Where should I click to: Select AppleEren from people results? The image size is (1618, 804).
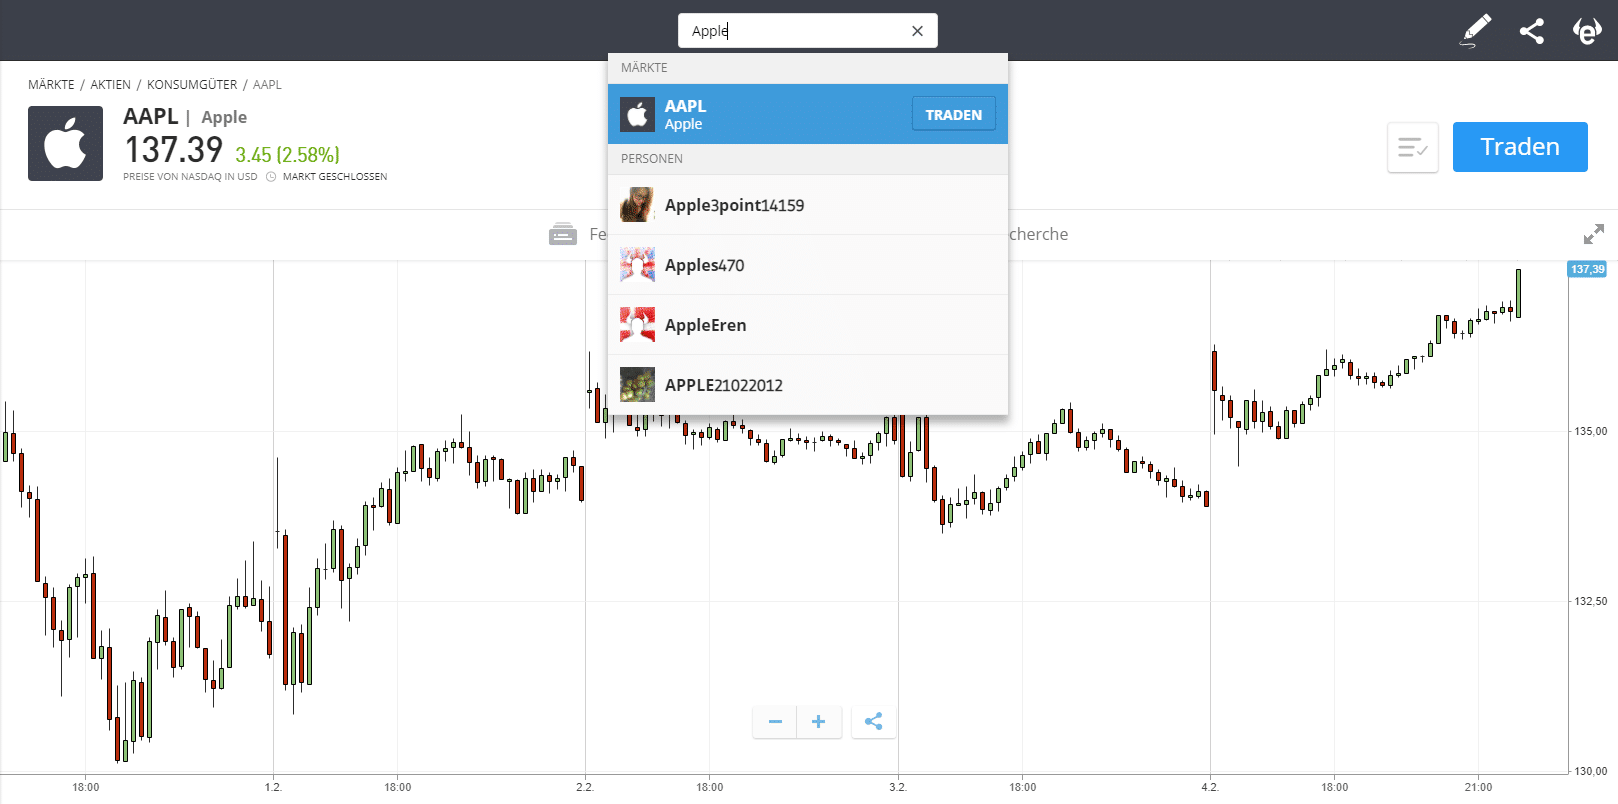808,325
